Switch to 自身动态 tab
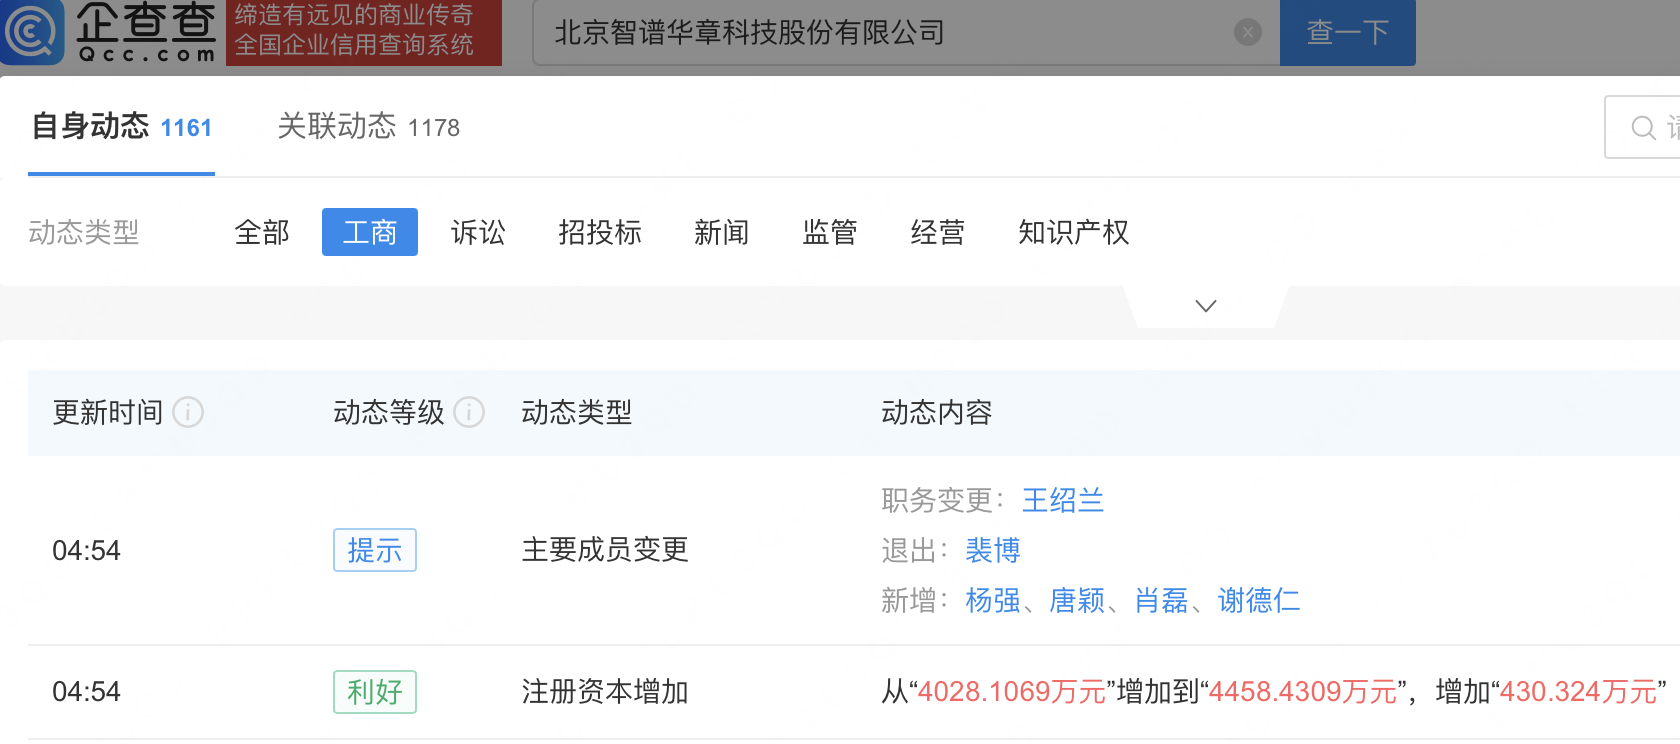Image resolution: width=1680 pixels, height=744 pixels. (121, 127)
